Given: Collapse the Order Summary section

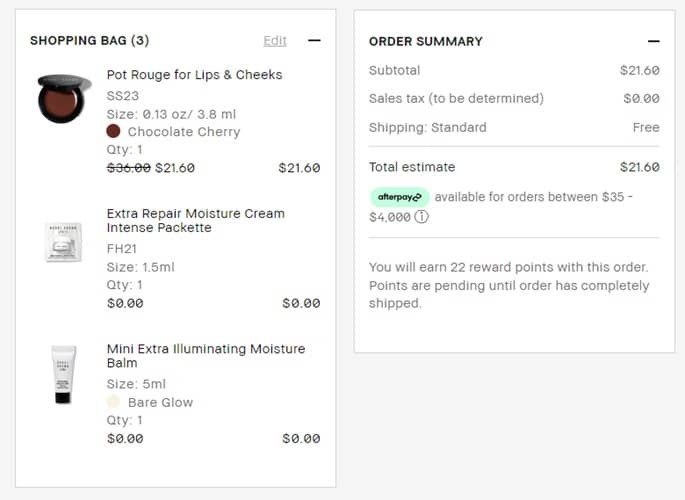Looking at the screenshot, I should [x=653, y=41].
